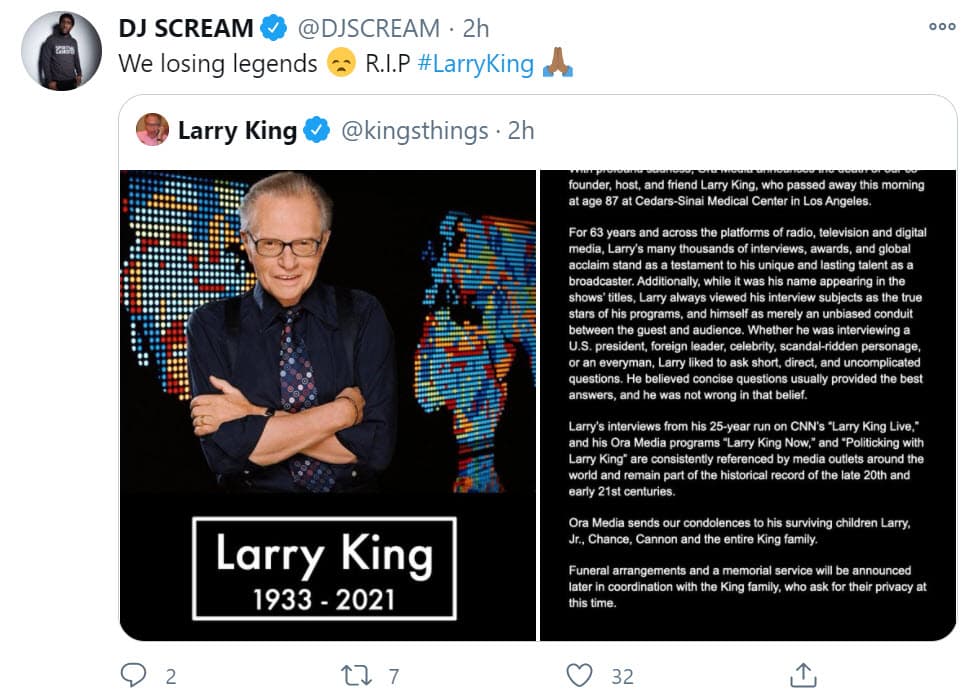Click DJ SCREAM's blue verified badge

coord(274,28)
